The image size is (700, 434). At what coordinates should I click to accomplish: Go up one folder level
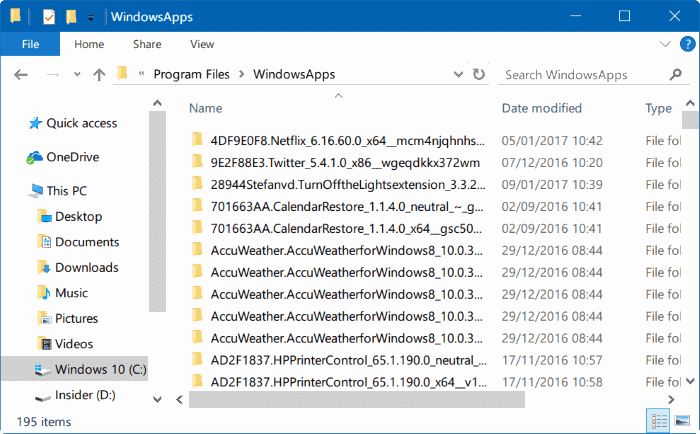coord(99,75)
